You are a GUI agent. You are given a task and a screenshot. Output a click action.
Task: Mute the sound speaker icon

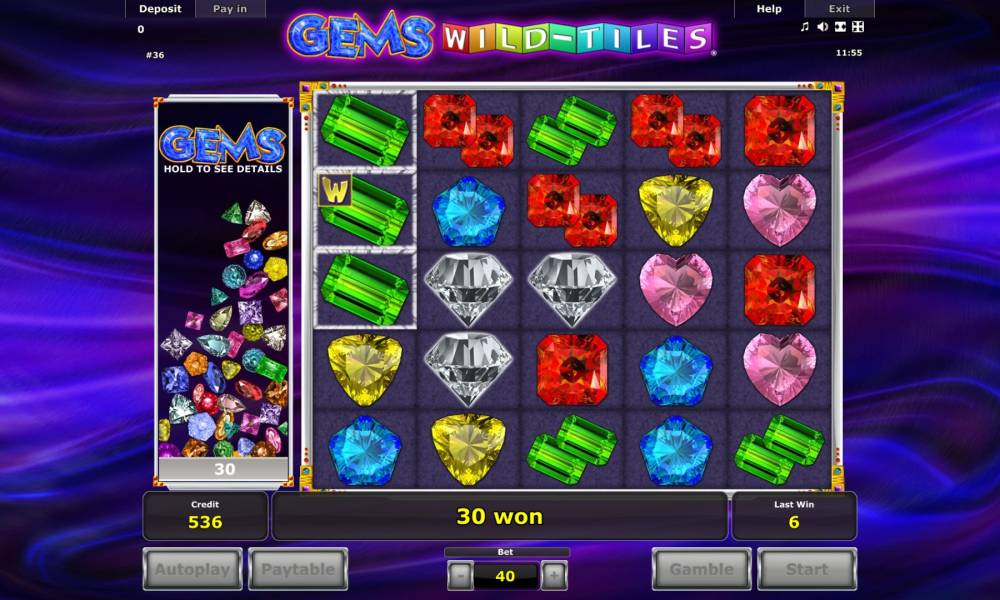point(823,26)
